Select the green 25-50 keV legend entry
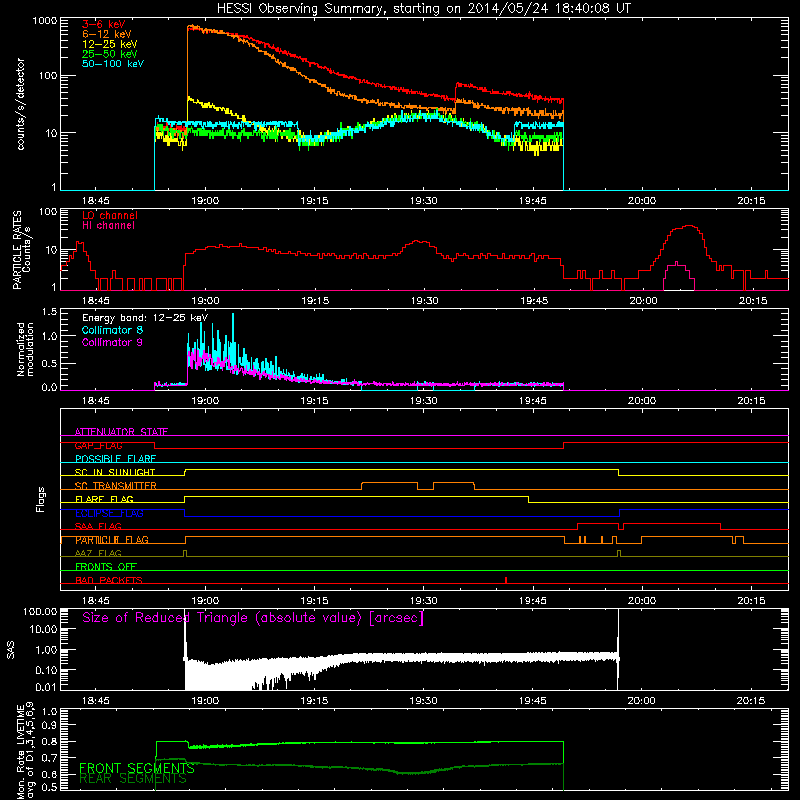This screenshot has width=800, height=800. pos(109,54)
